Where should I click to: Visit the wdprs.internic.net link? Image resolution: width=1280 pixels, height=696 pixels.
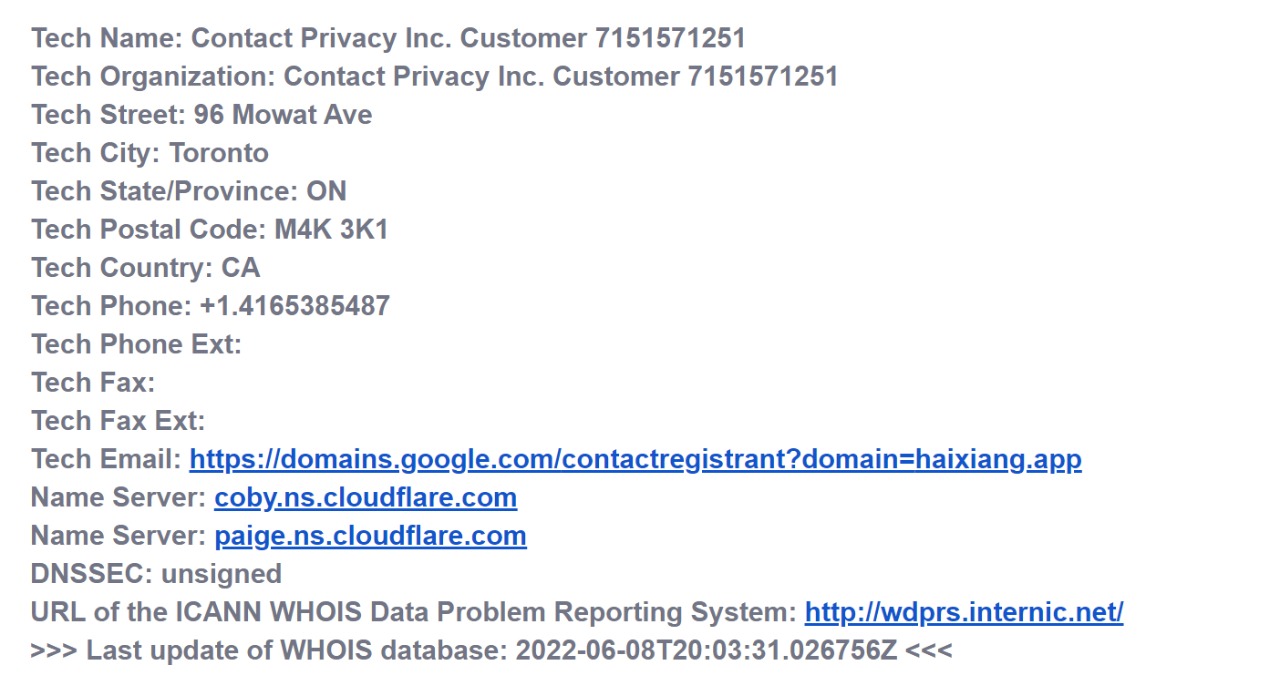[x=963, y=612]
